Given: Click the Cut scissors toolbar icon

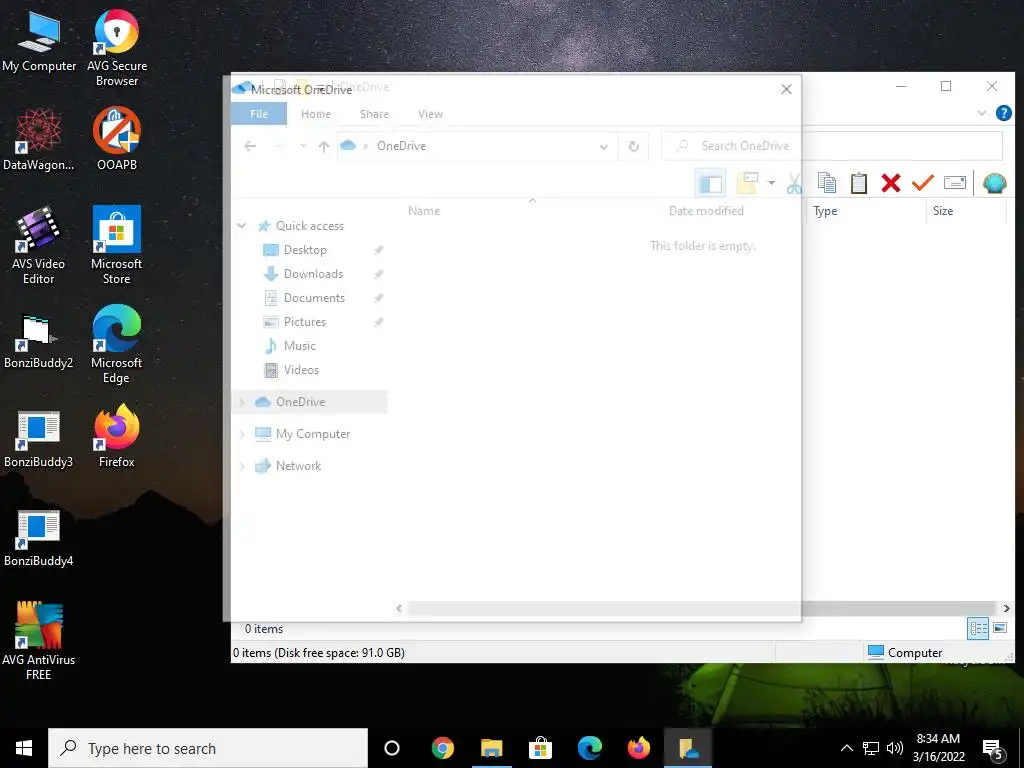Looking at the screenshot, I should pos(794,184).
